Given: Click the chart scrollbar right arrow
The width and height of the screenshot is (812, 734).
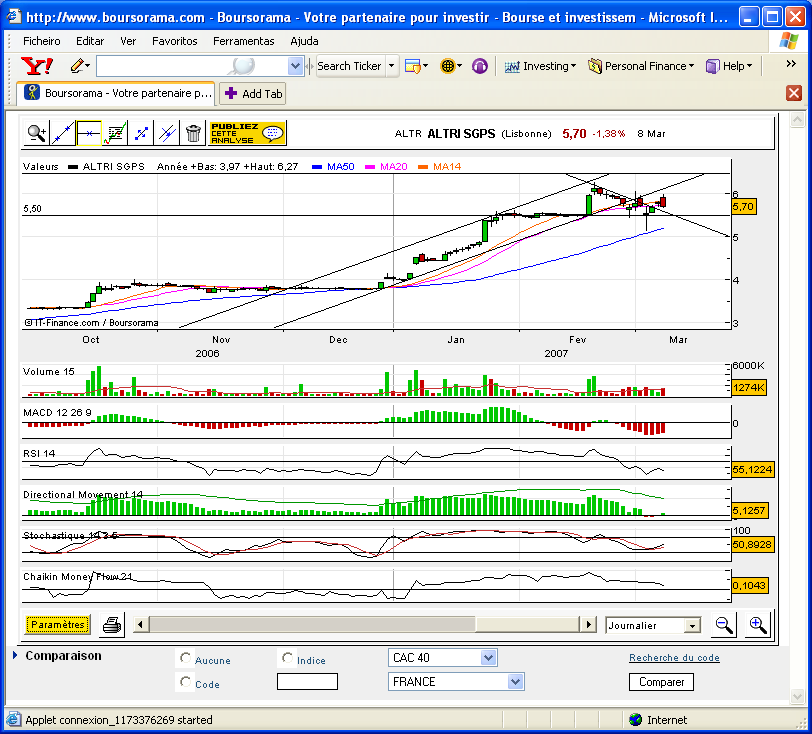Looking at the screenshot, I should click(x=588, y=624).
